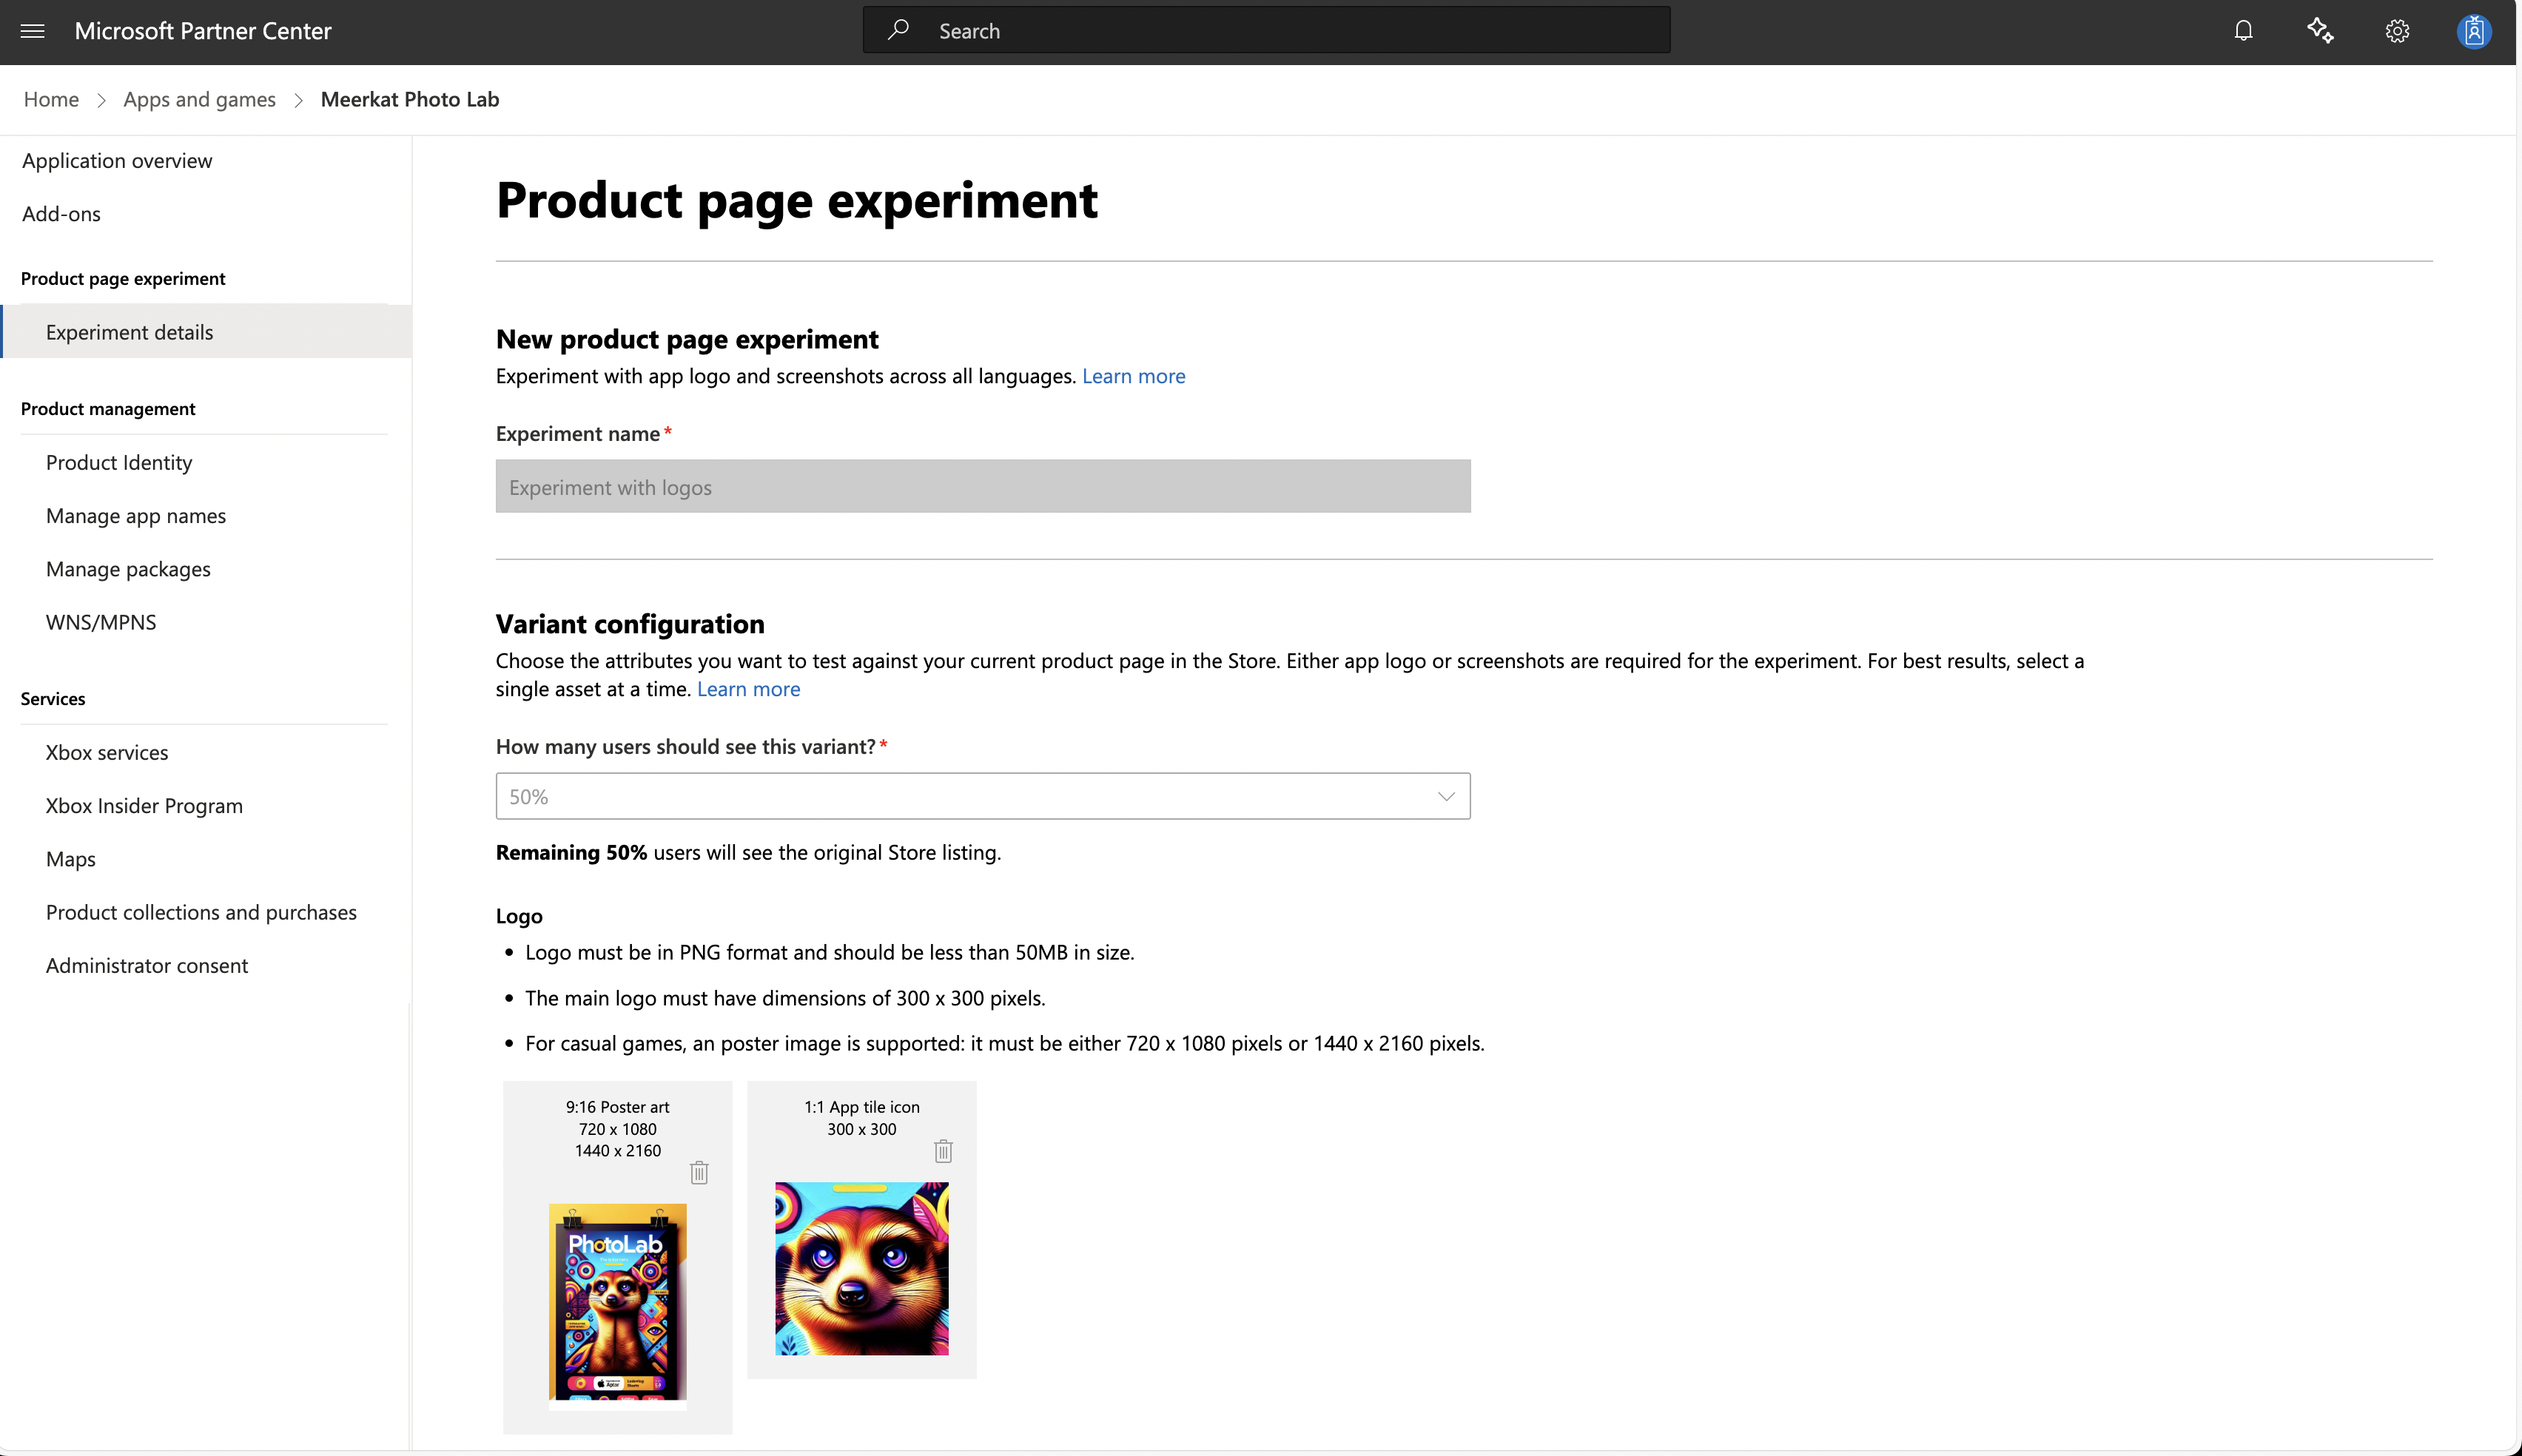Viewport: 2522px width, 1456px height.
Task: Open Xbox Insider Program section
Action: 144,805
